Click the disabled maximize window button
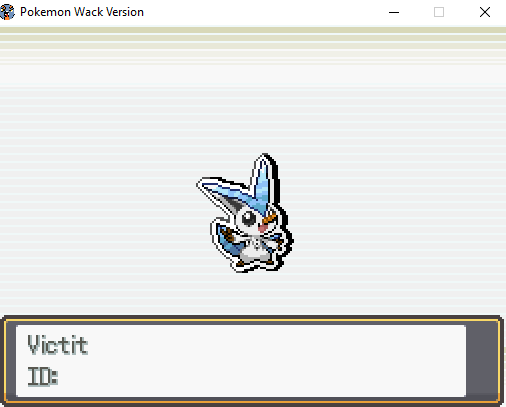This screenshot has width=506, height=407. (439, 12)
